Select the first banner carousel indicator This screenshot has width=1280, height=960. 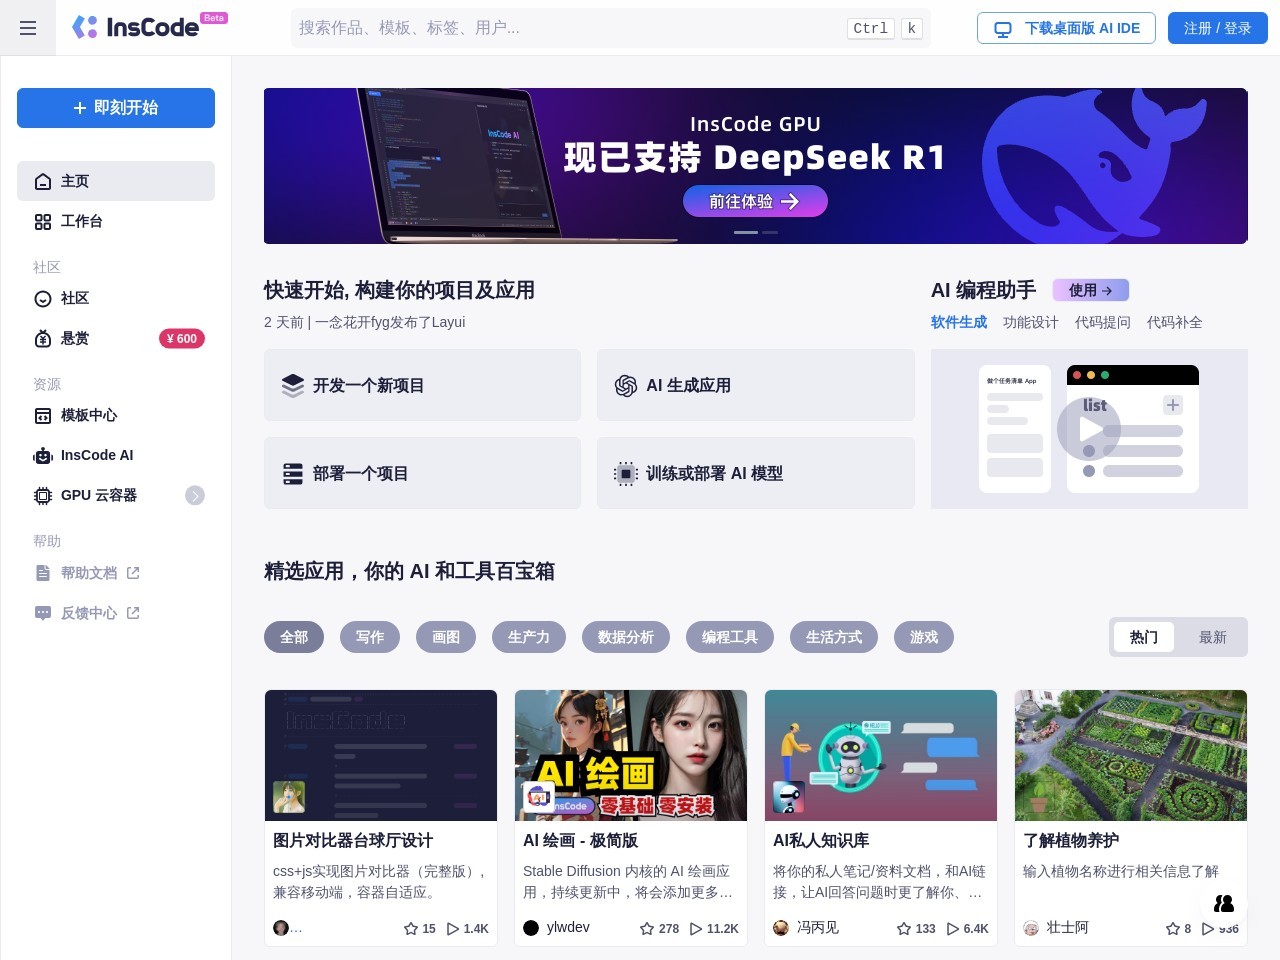coord(746,232)
